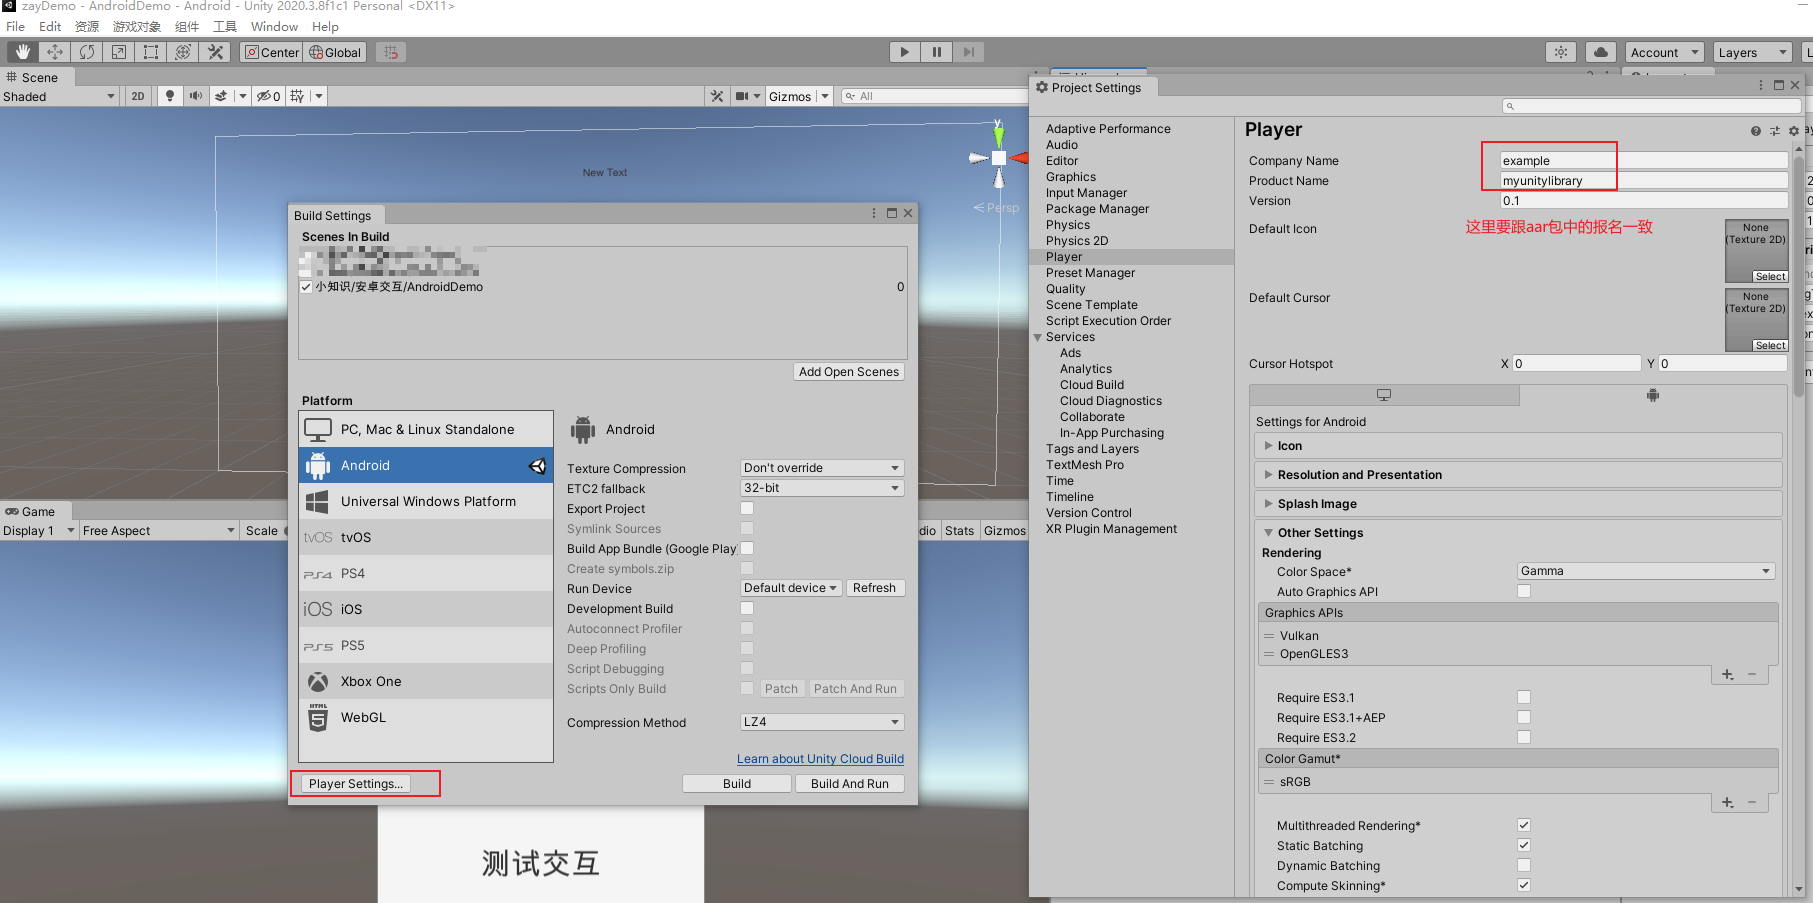Toggle scene audio speaker icon
Screen dimensions: 1813x903
click(196, 96)
